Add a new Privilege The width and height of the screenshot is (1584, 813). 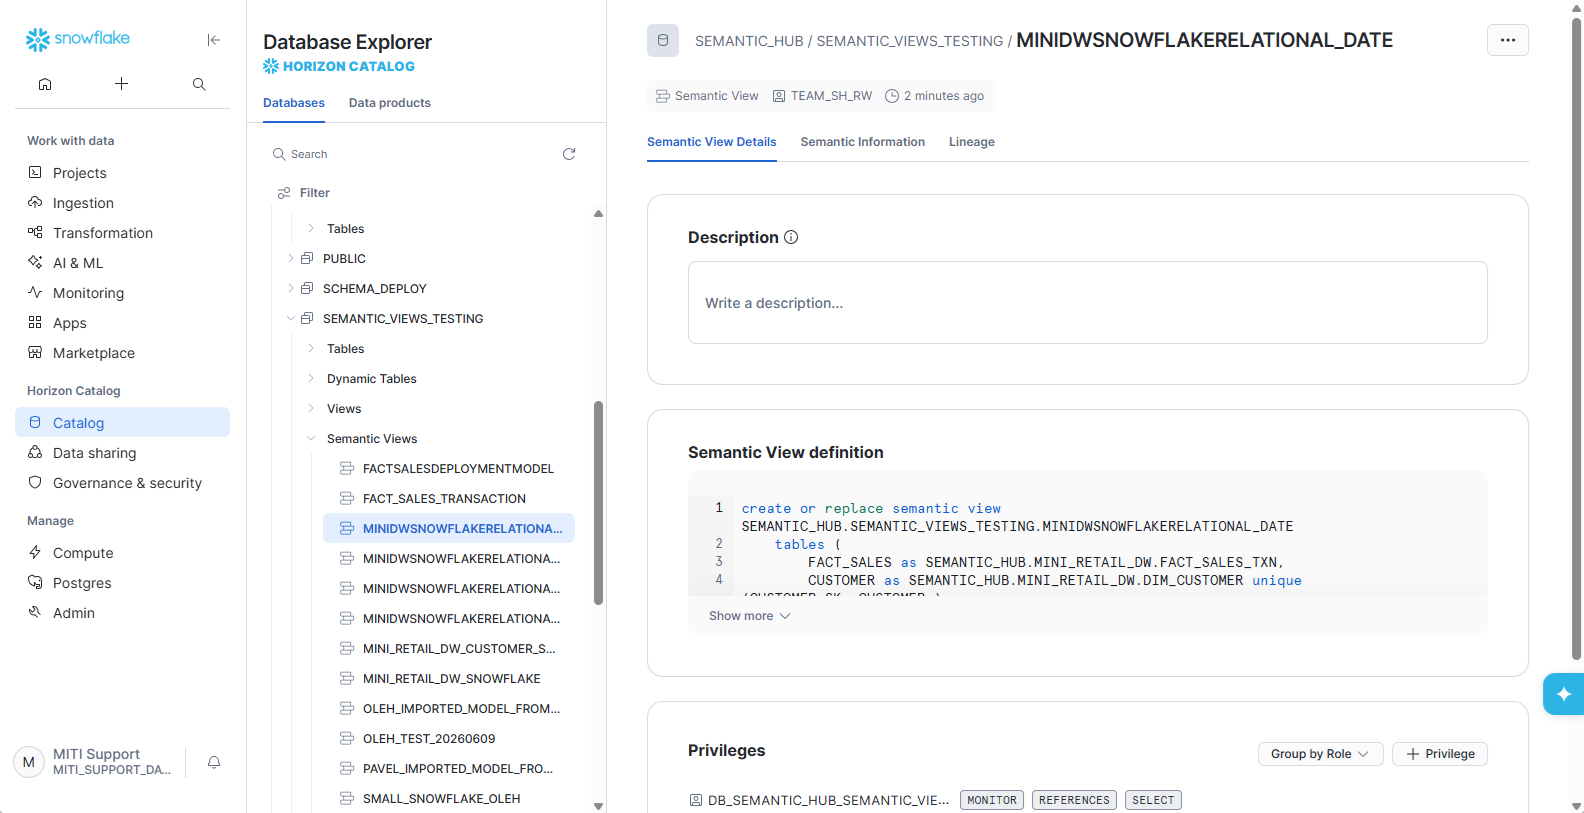click(x=1440, y=754)
